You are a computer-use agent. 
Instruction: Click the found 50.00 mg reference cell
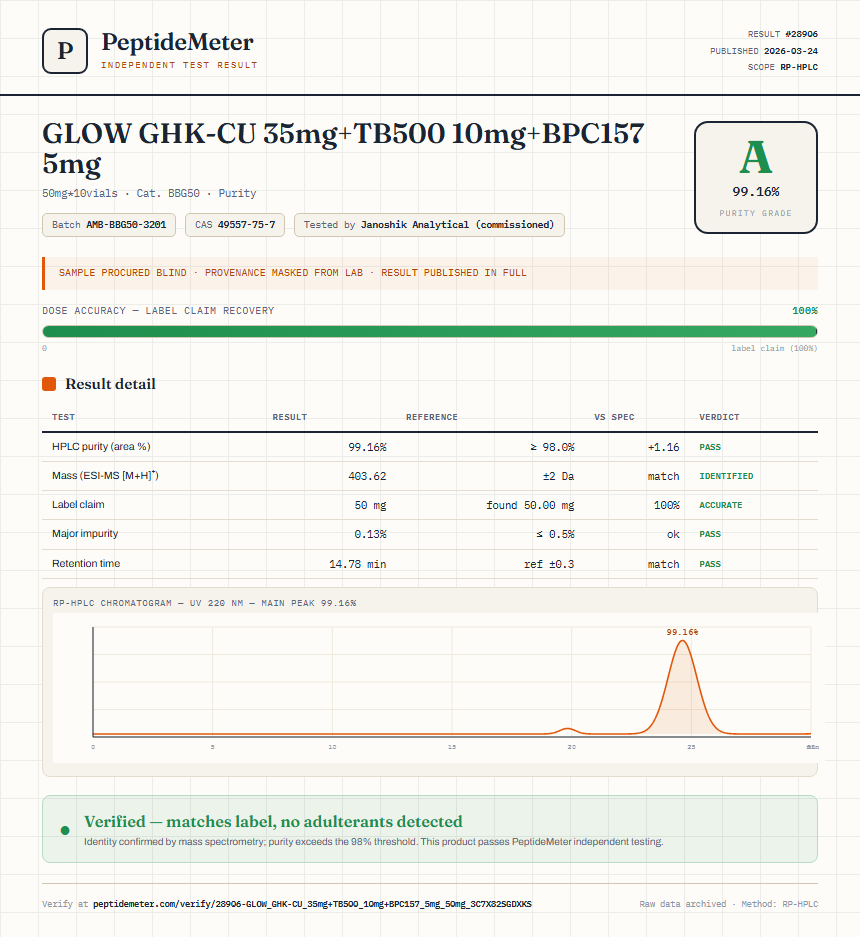click(530, 505)
